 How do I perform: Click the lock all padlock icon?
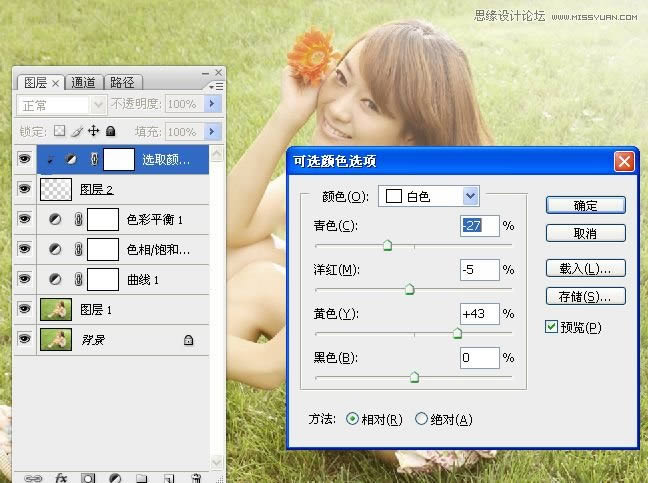click(x=110, y=131)
